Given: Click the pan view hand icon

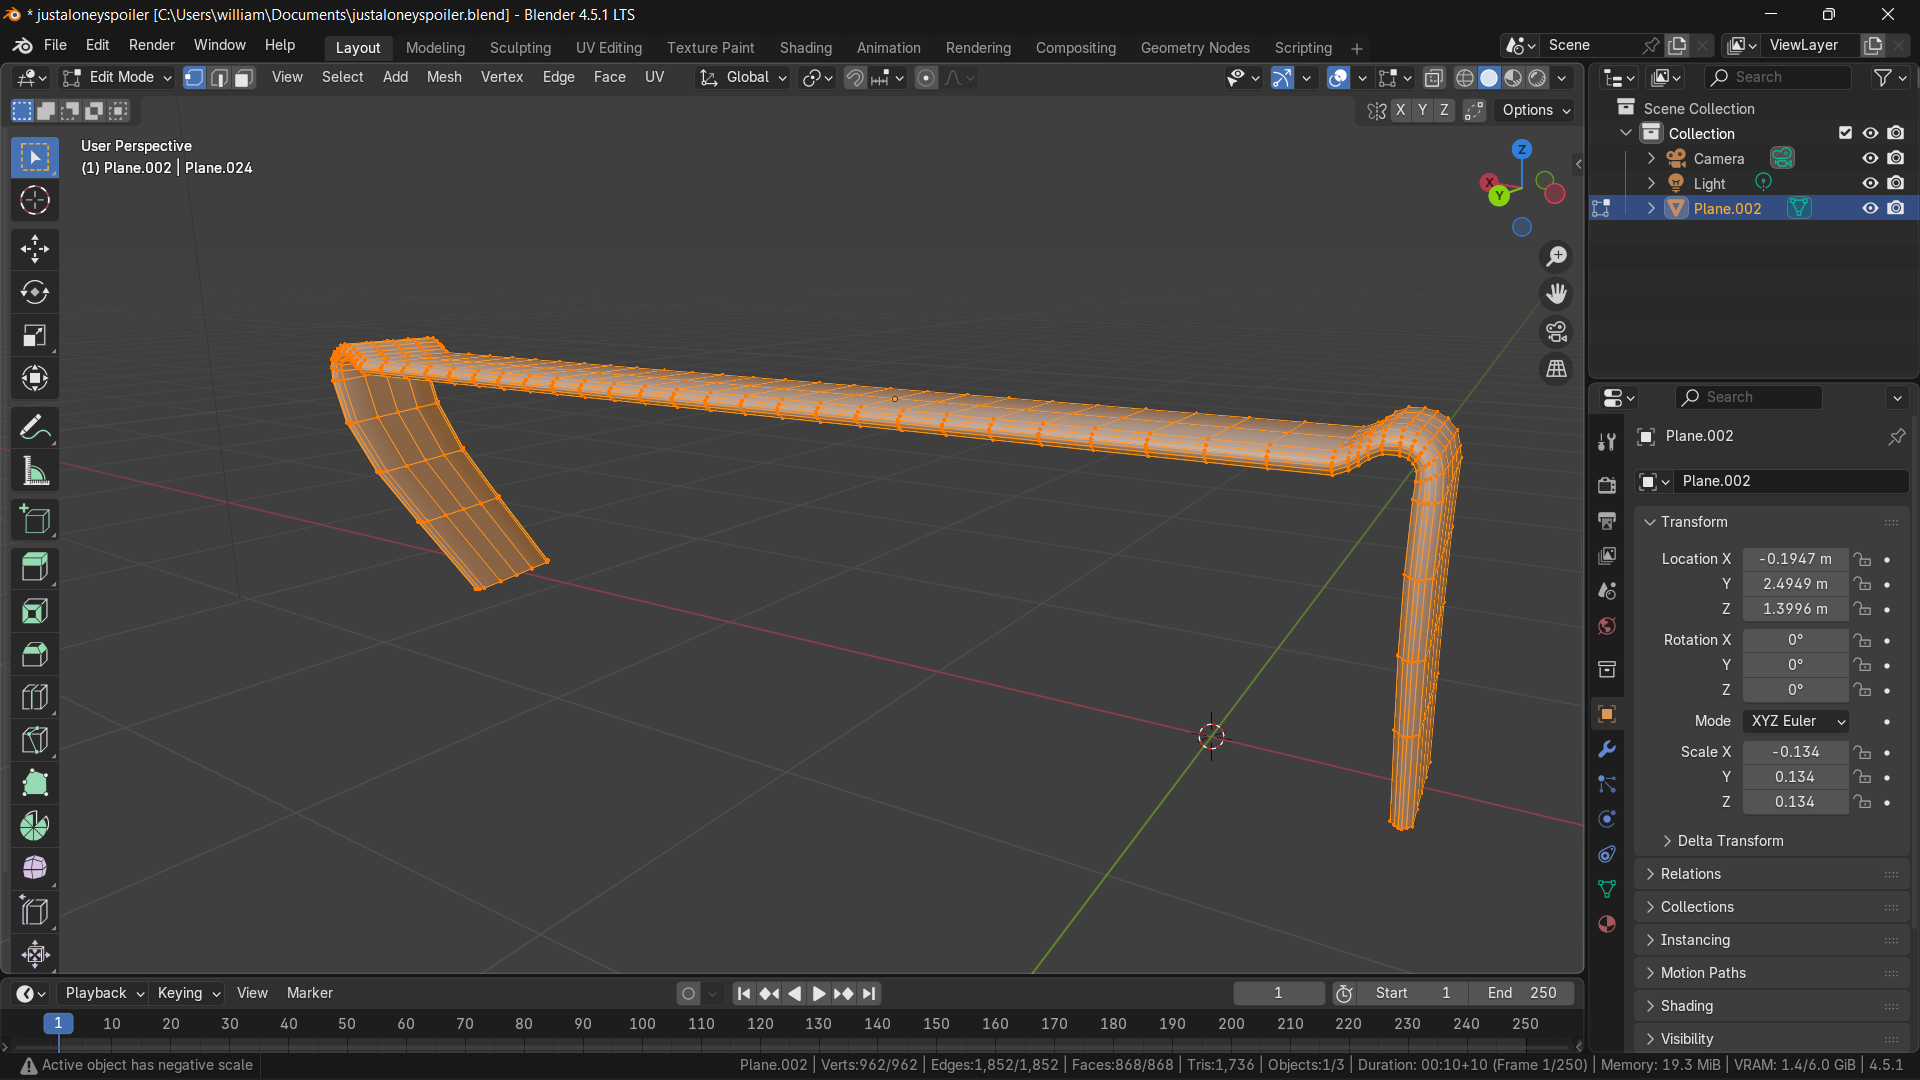Looking at the screenshot, I should (1557, 294).
